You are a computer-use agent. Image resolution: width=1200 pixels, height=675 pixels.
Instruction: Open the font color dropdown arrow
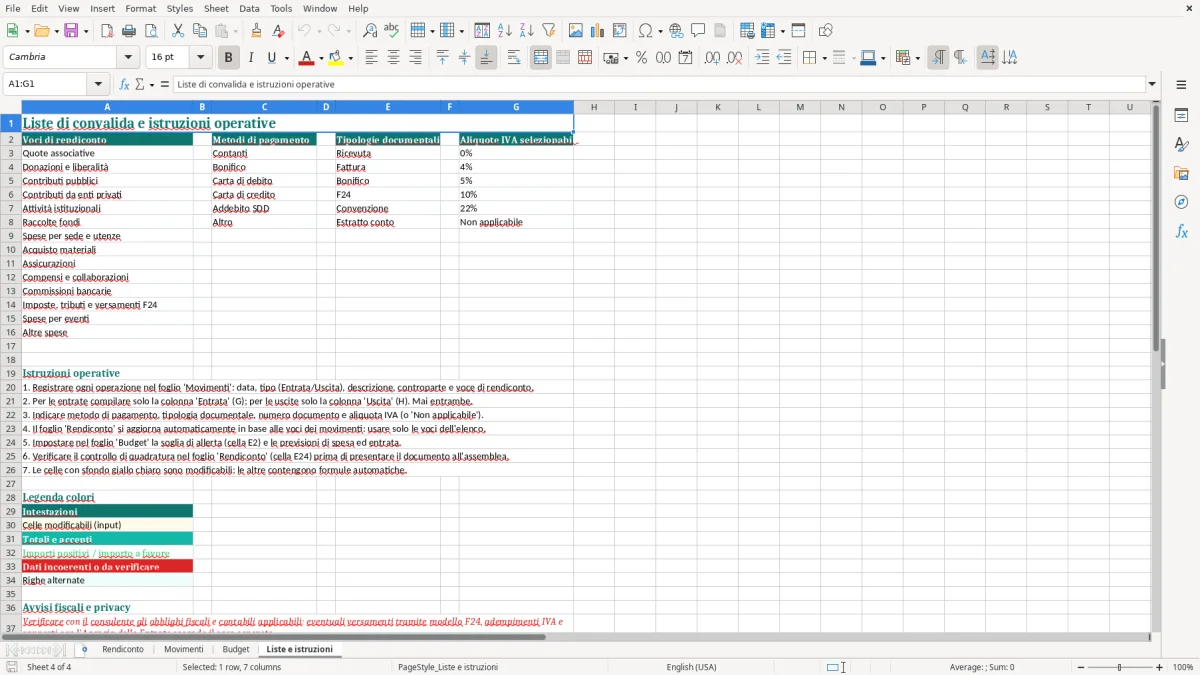320,58
